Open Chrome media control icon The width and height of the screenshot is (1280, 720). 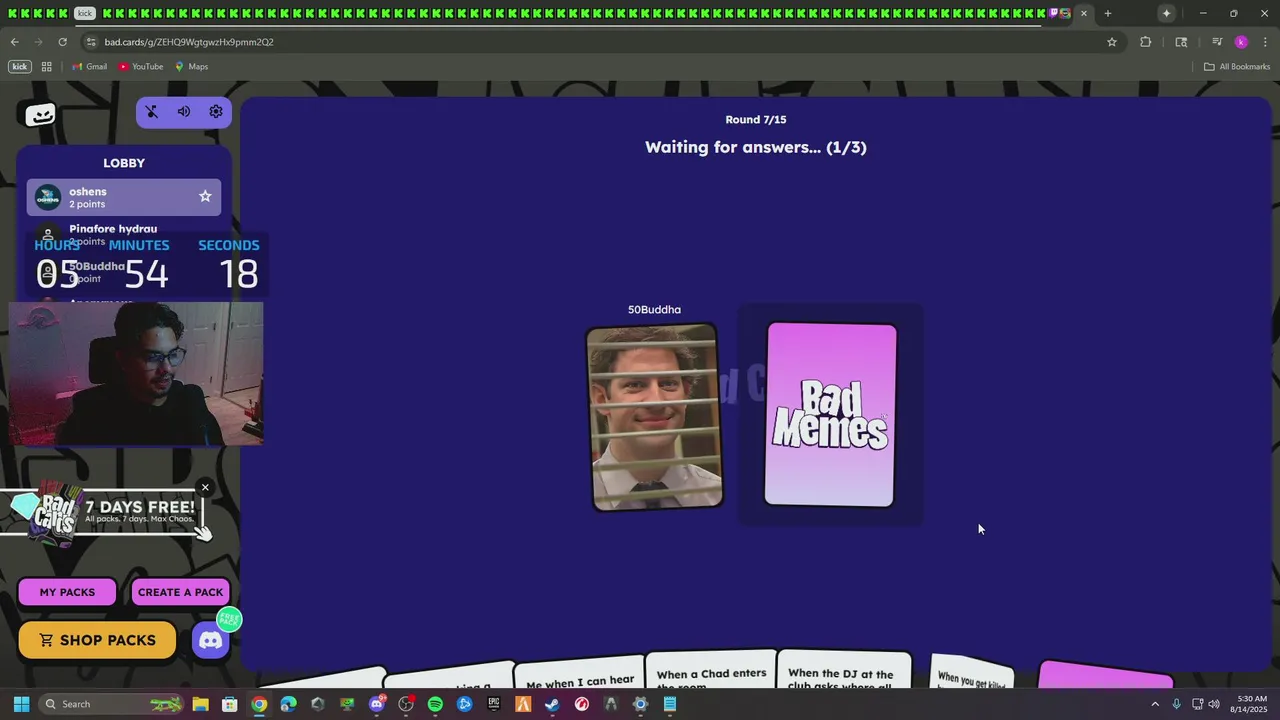(x=1217, y=42)
